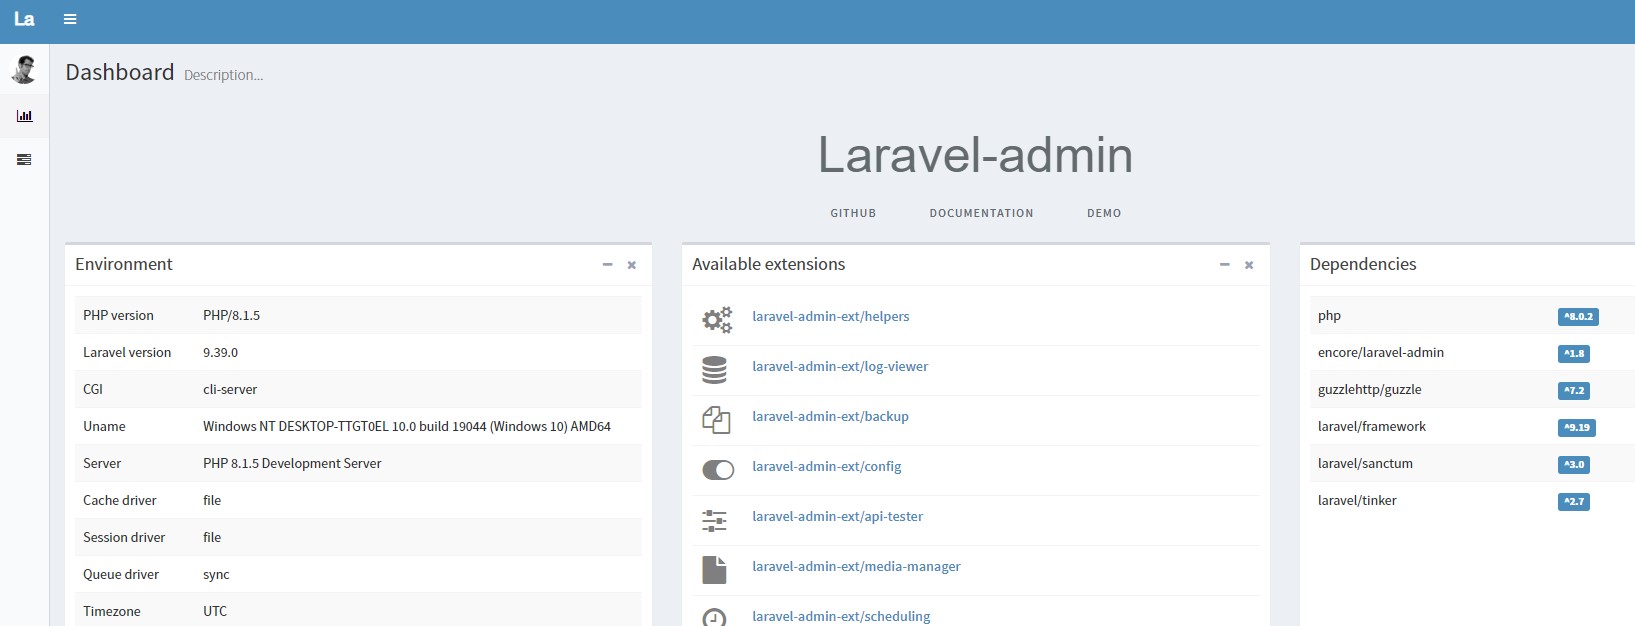
Task: Click the database icon for log-viewer
Action: tap(714, 370)
